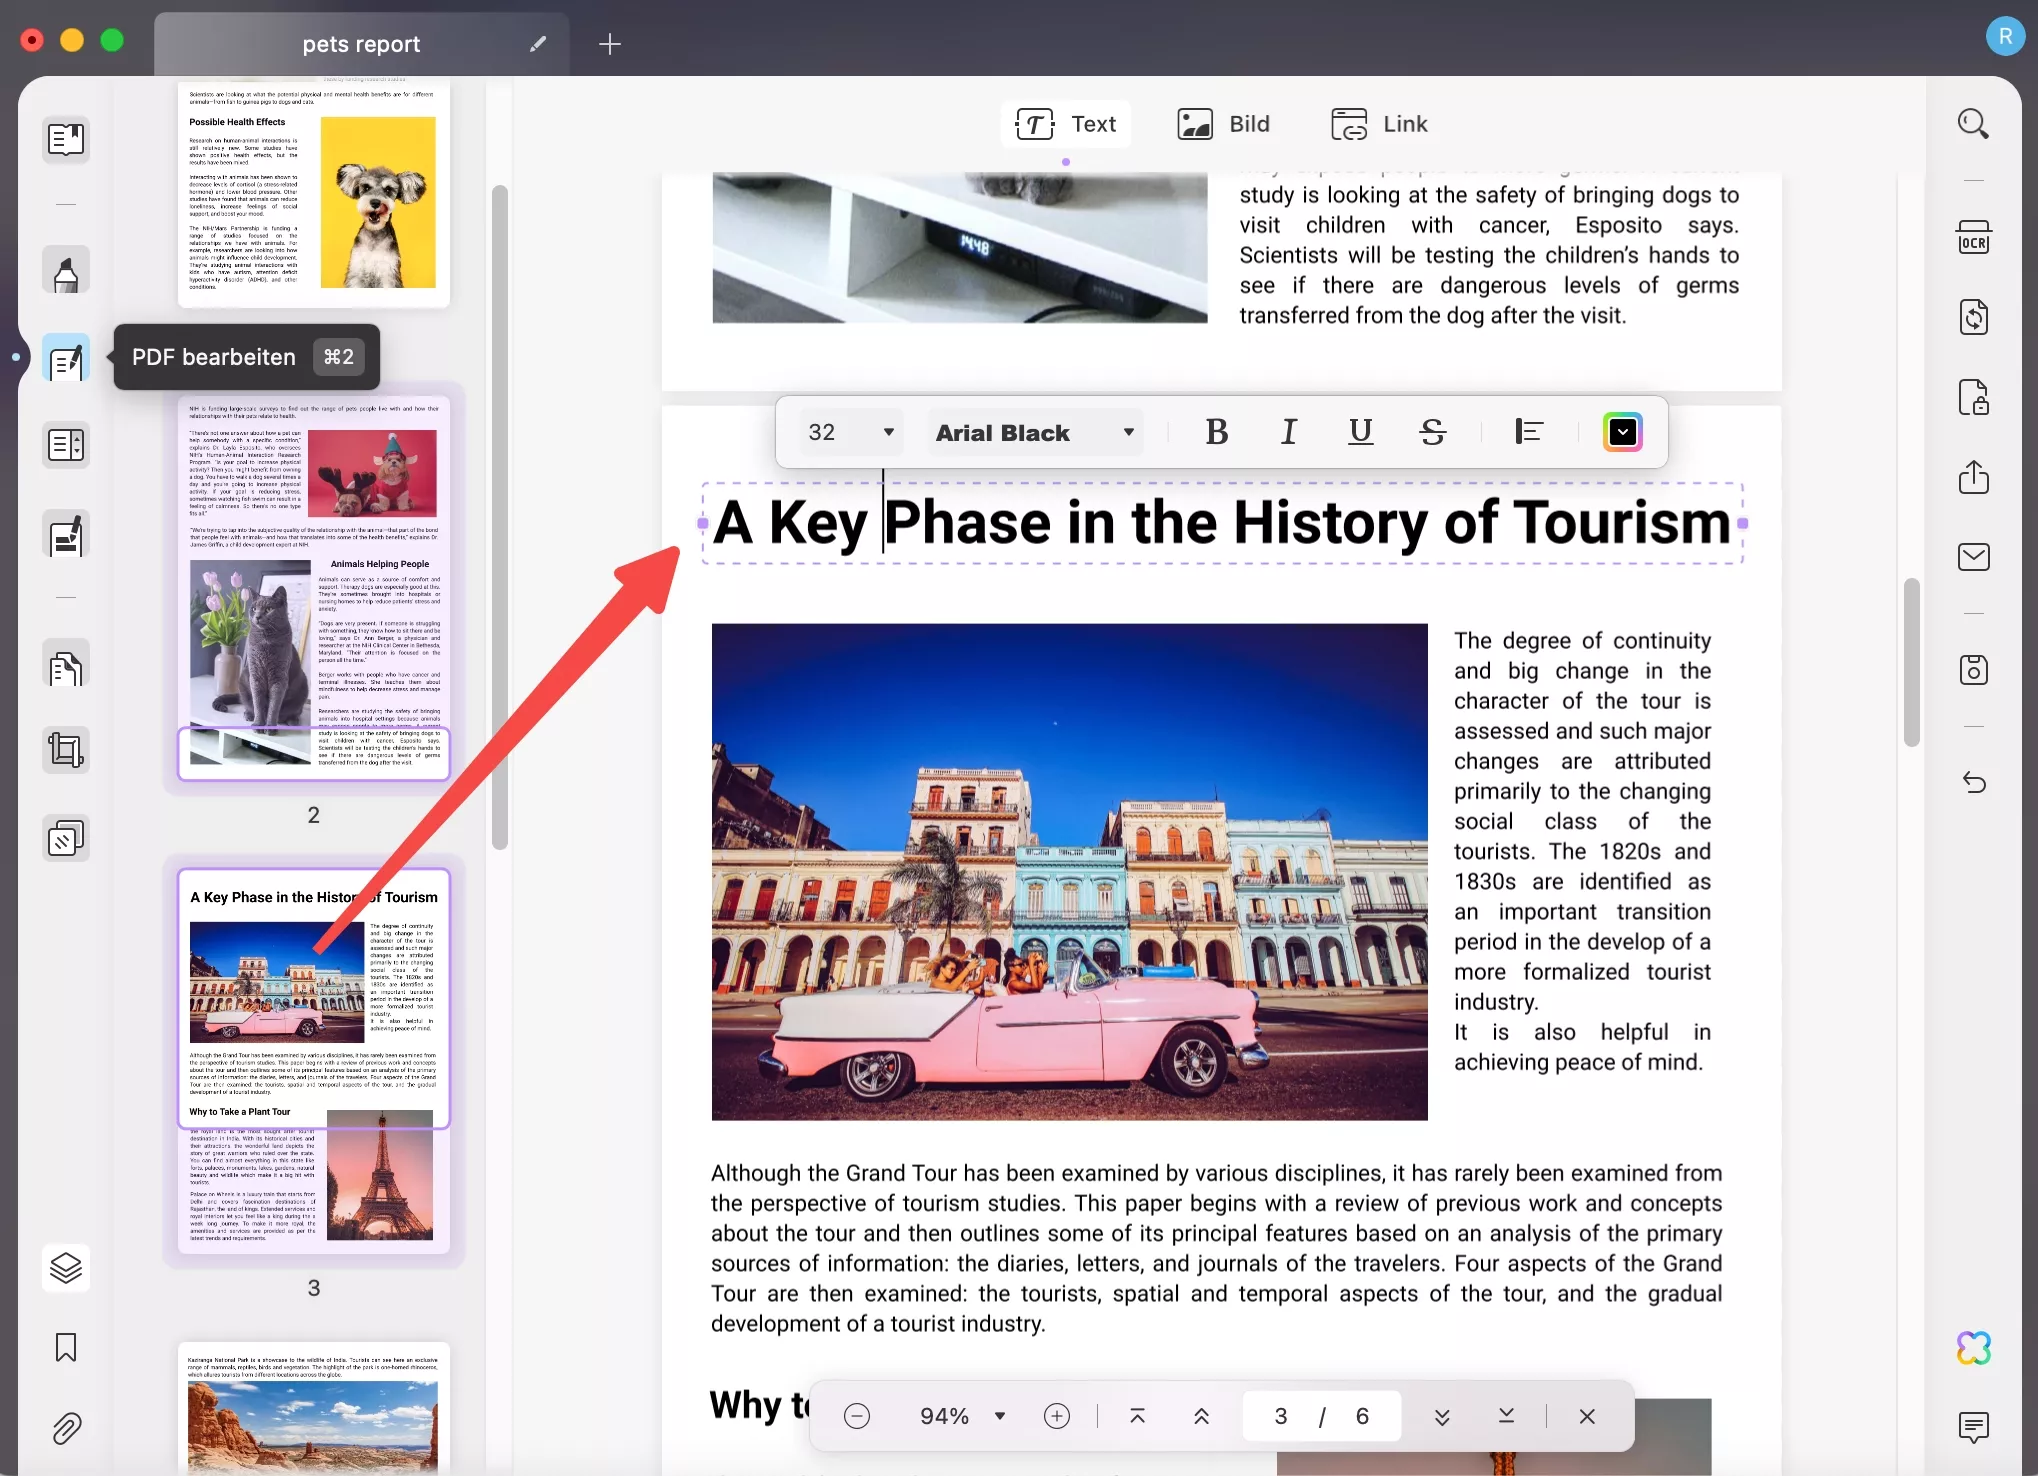Select the Link tab
The image size is (2038, 1476).
(1380, 124)
